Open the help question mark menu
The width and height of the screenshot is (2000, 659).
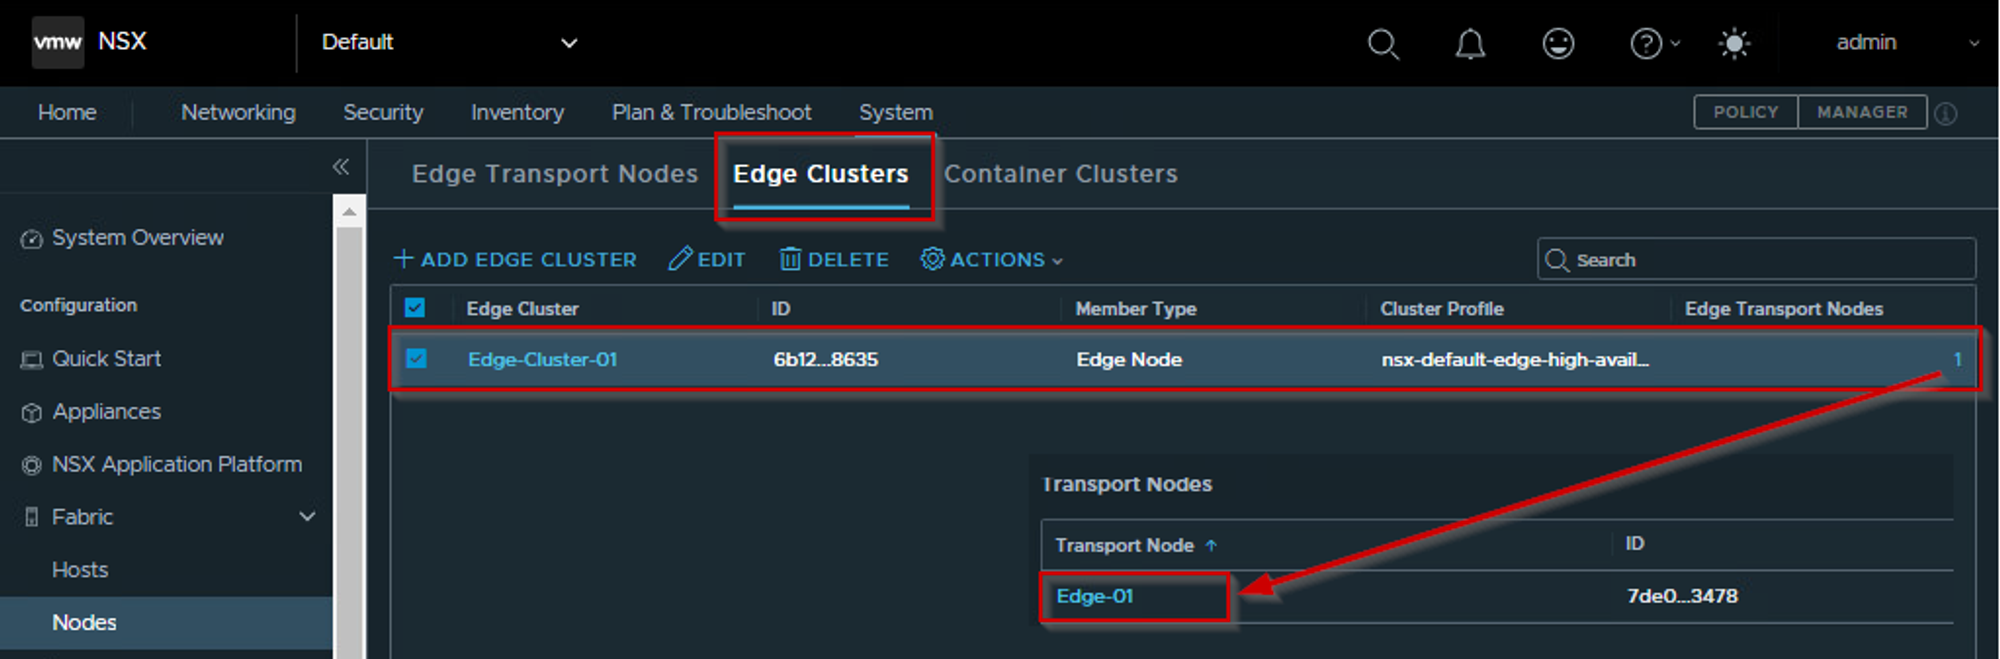(x=1646, y=44)
